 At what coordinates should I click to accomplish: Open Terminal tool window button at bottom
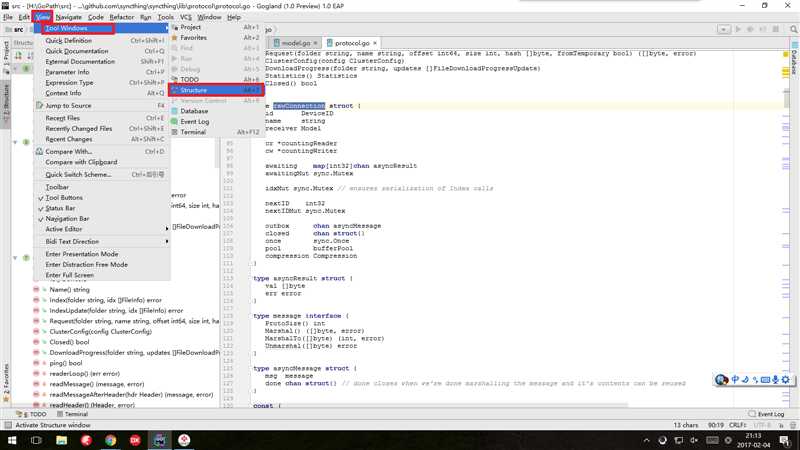[x=72, y=414]
